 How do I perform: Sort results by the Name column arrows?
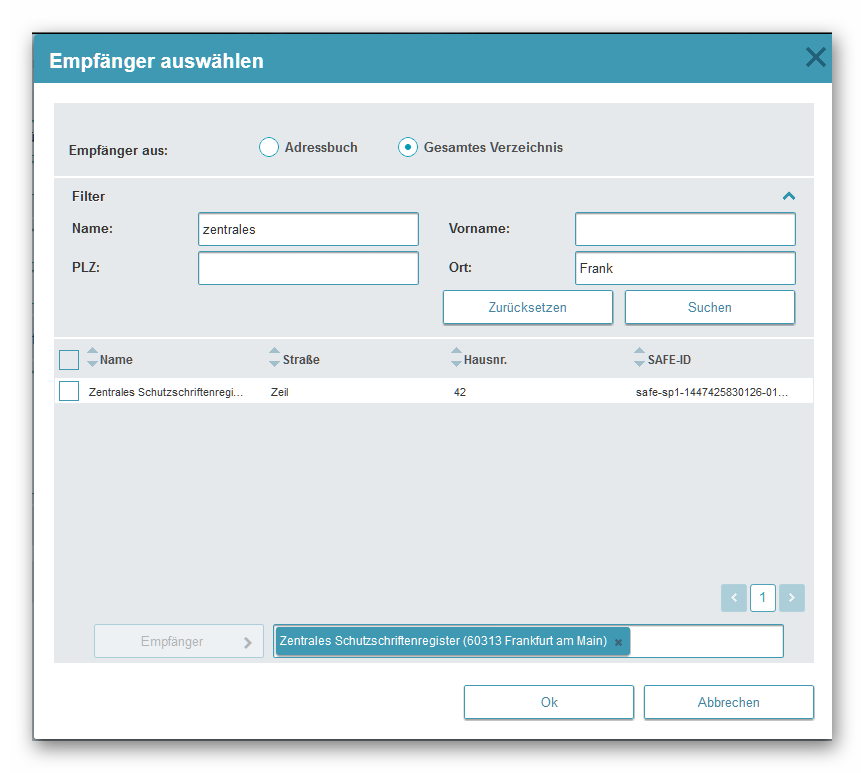click(x=93, y=358)
